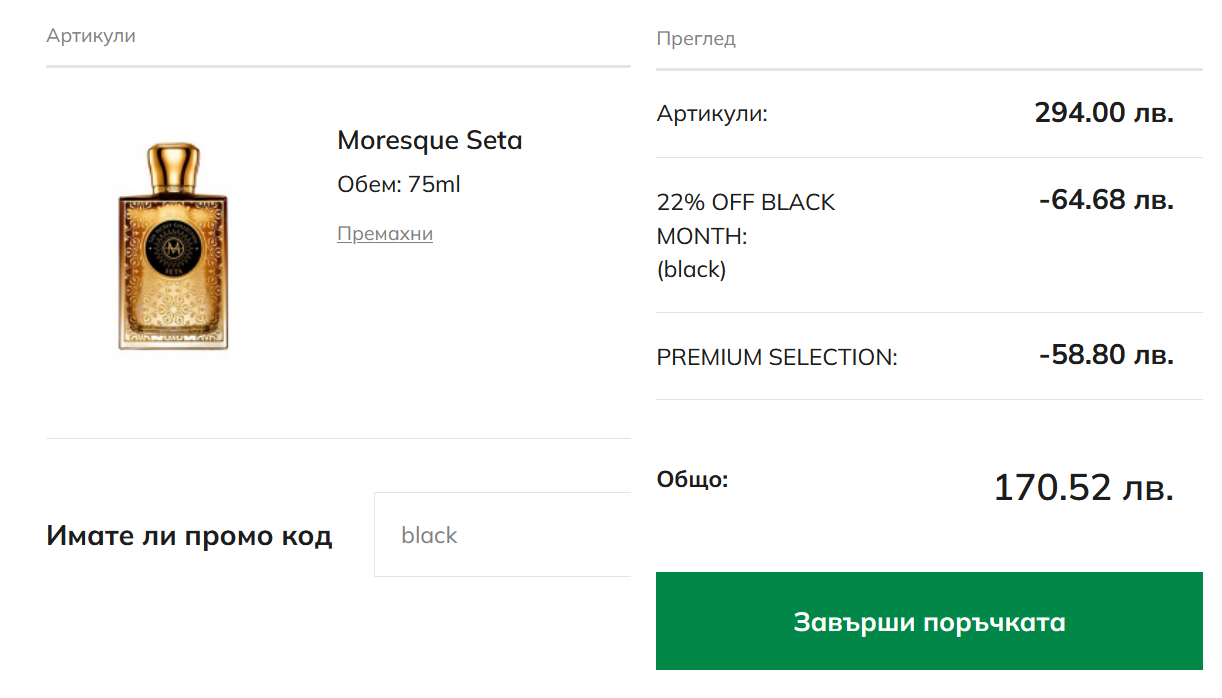
Task: Click the Премахни remove link
Action: coord(385,234)
